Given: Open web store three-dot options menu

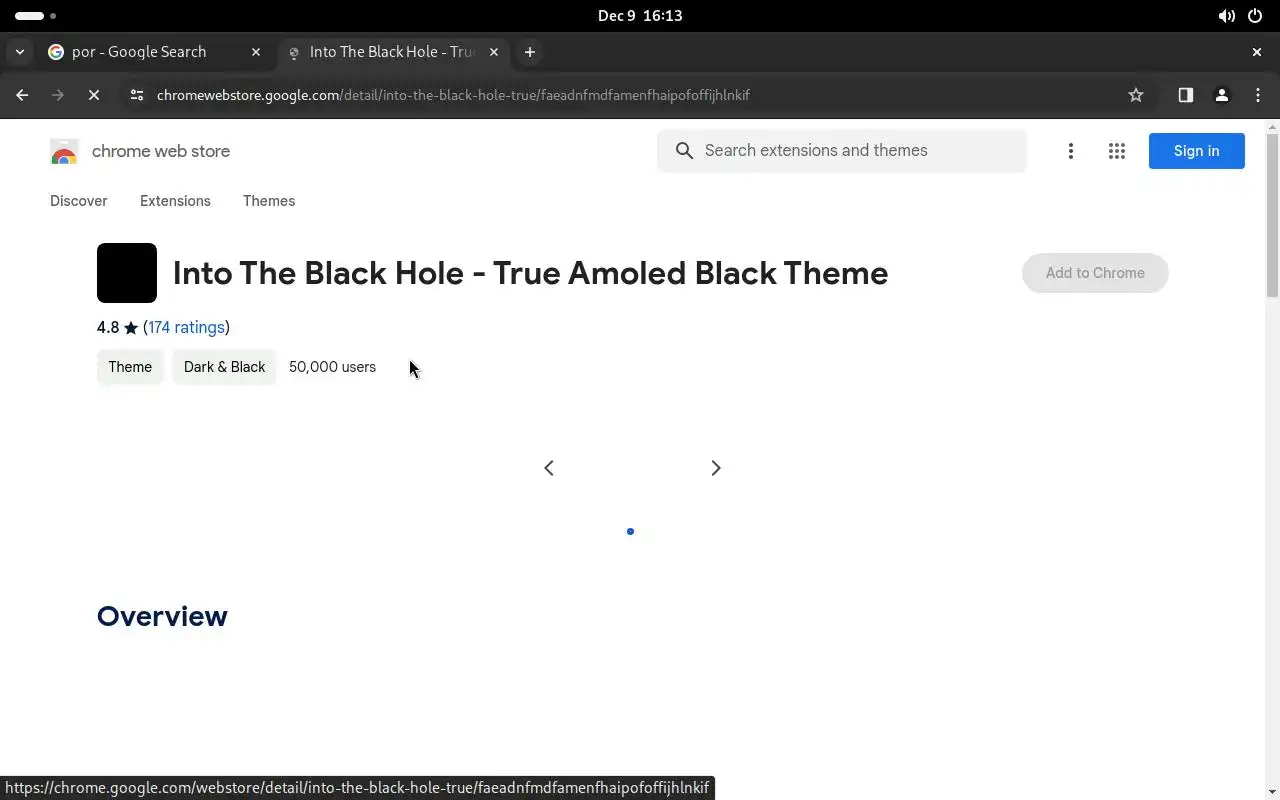Looking at the screenshot, I should pyautogui.click(x=1071, y=151).
